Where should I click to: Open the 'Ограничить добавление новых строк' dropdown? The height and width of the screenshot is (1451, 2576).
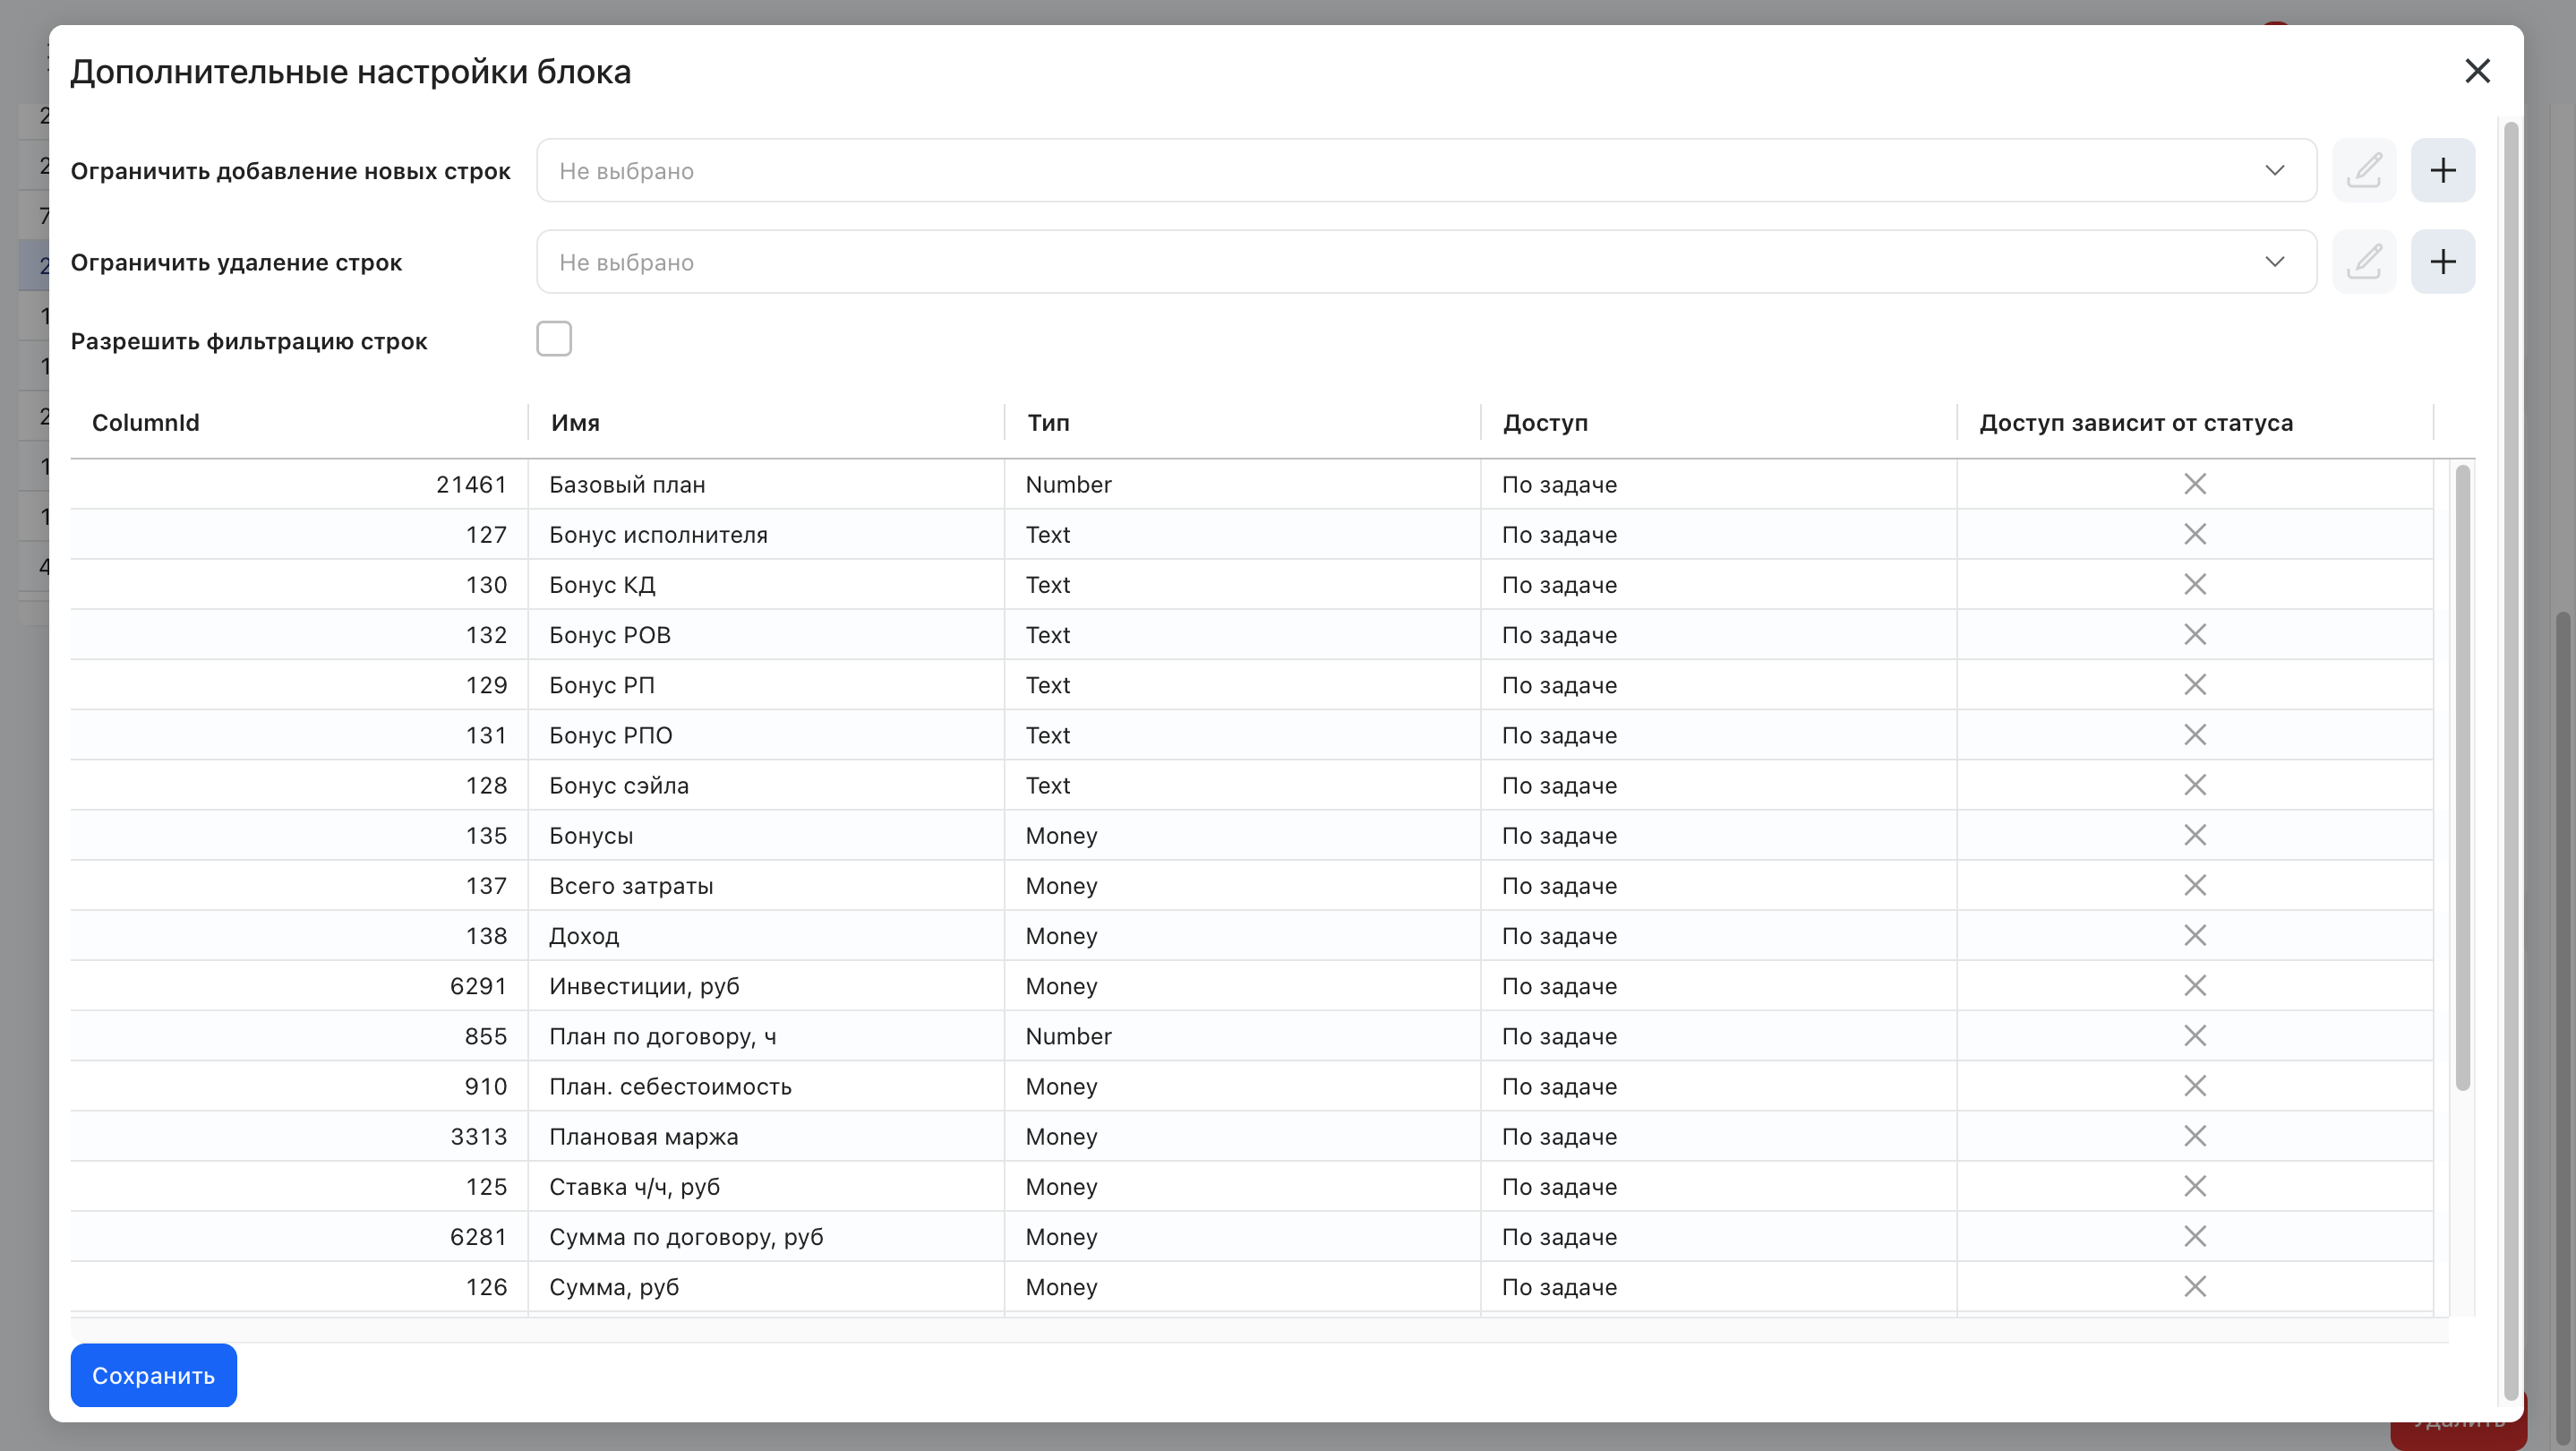(x=1426, y=170)
